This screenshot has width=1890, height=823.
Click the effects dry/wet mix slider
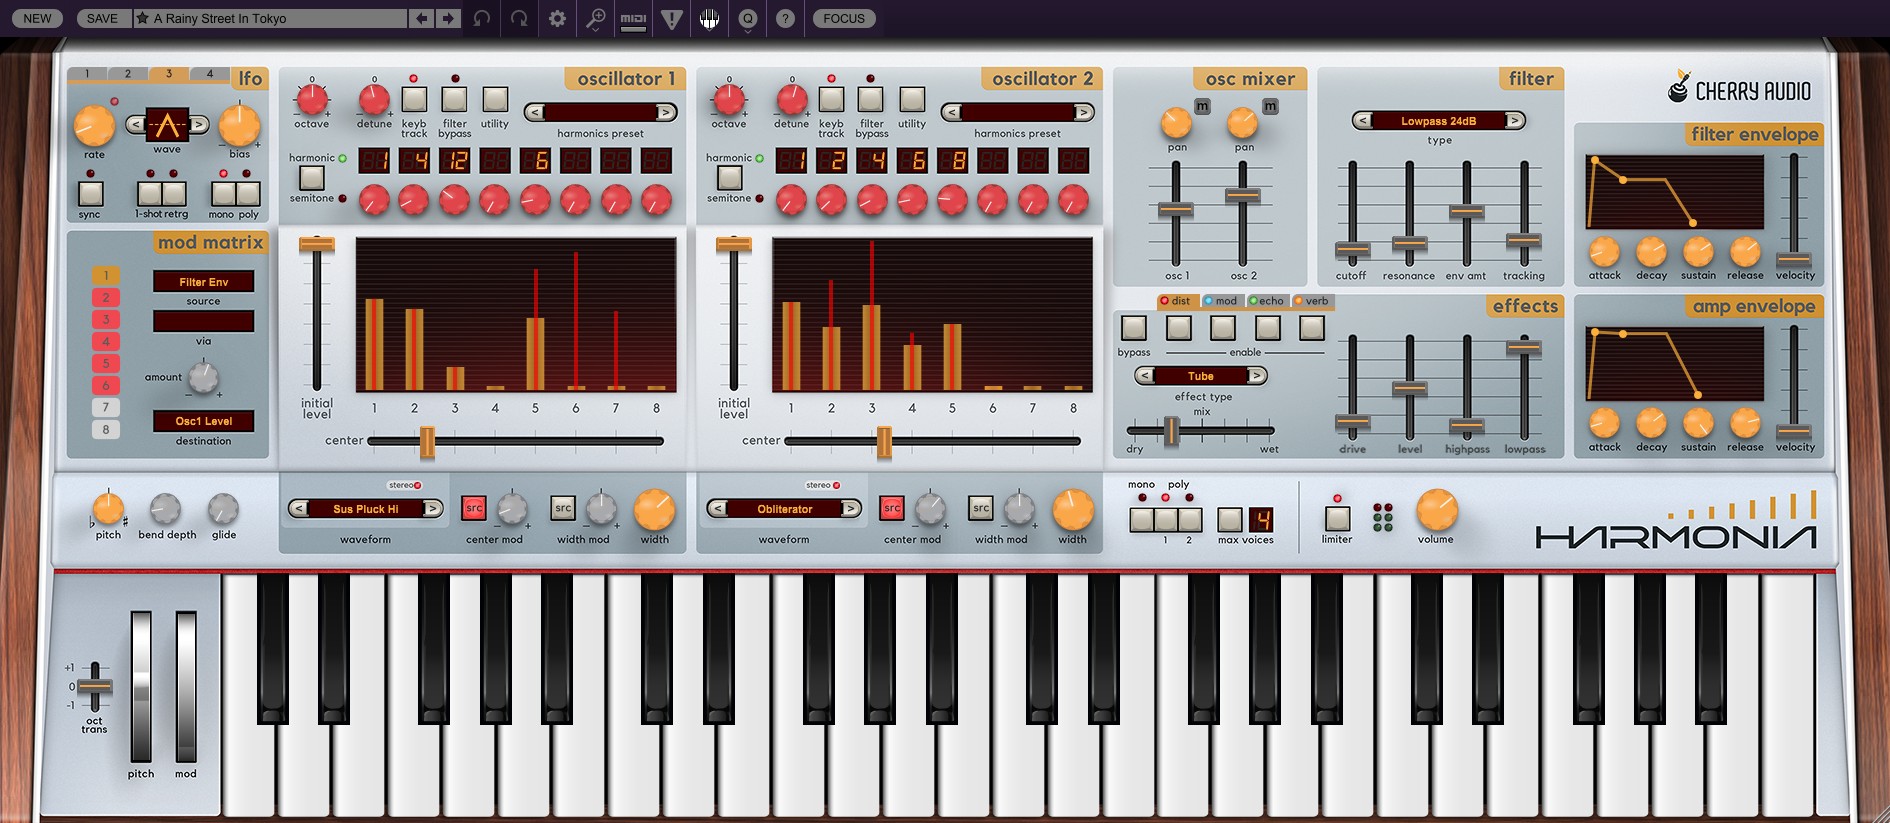pyautogui.click(x=1171, y=430)
